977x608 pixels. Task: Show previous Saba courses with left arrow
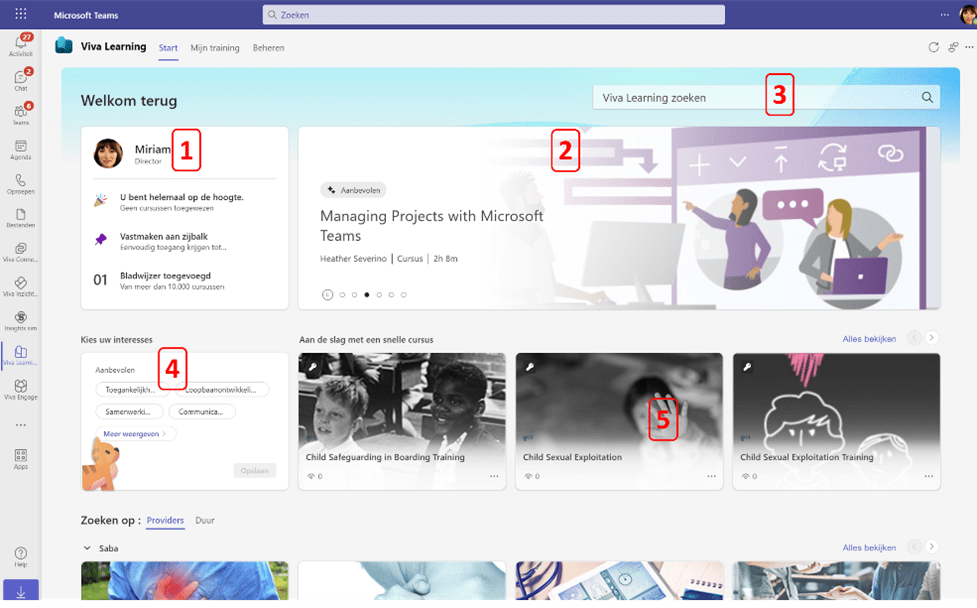click(x=914, y=546)
